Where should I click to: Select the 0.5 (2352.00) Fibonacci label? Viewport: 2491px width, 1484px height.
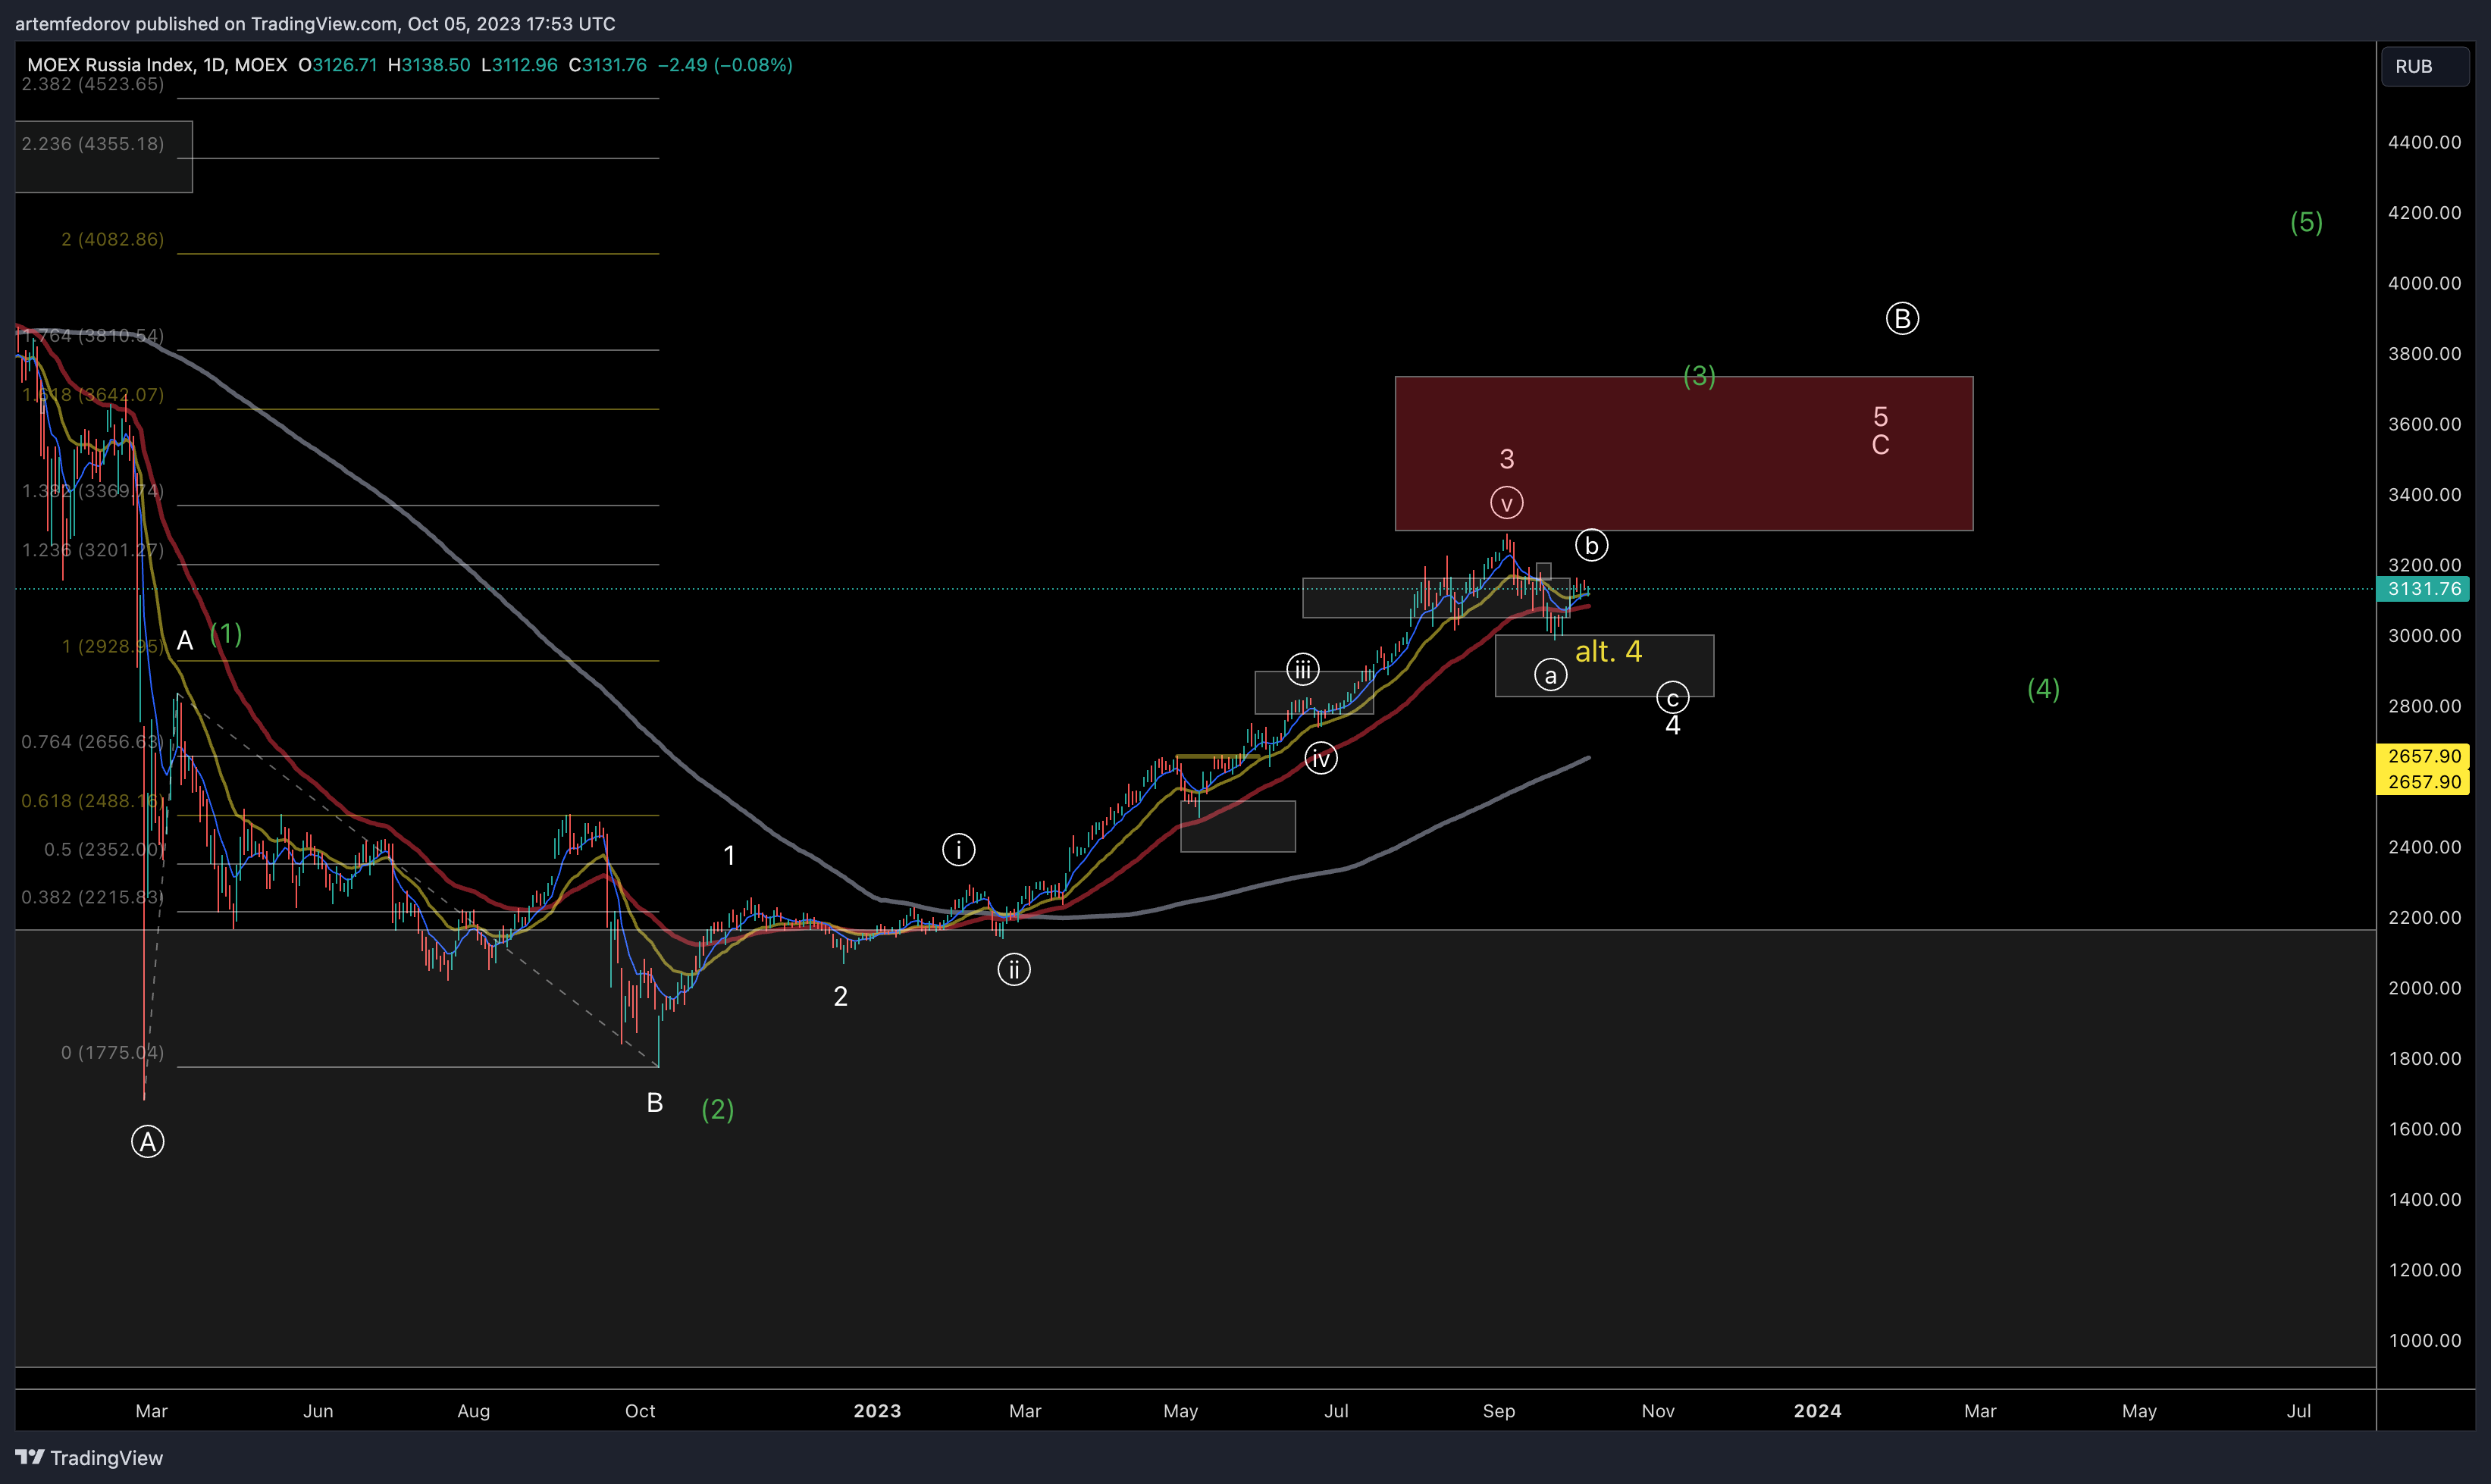point(104,849)
